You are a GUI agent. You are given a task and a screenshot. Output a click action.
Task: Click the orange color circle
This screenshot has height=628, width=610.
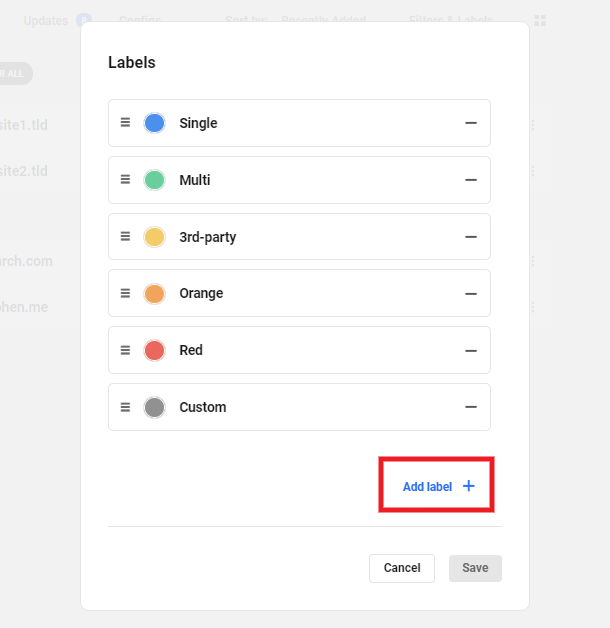point(154,294)
